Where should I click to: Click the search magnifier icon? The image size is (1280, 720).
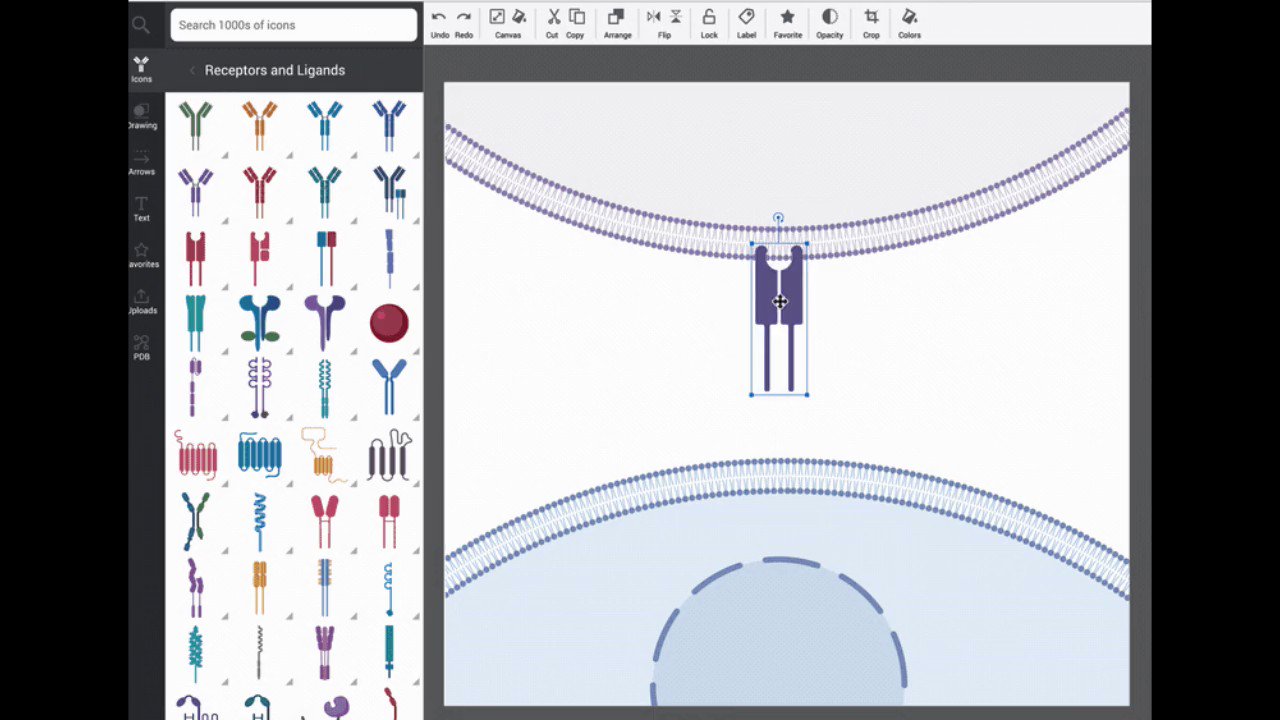click(x=141, y=25)
